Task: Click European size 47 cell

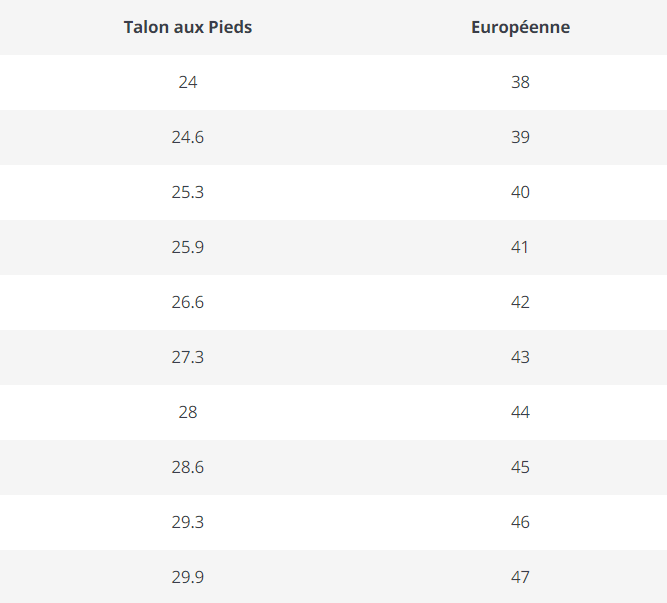Action: [x=520, y=577]
